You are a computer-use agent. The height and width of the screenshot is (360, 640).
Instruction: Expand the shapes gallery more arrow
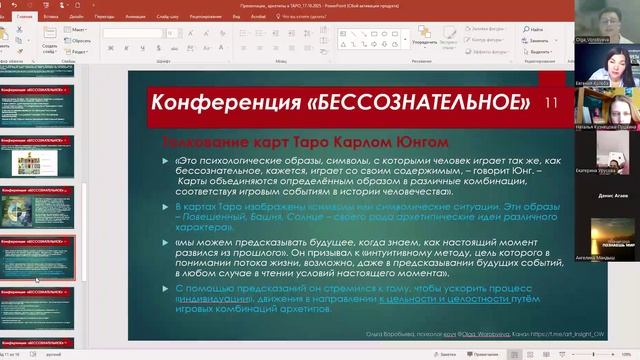(405, 39)
